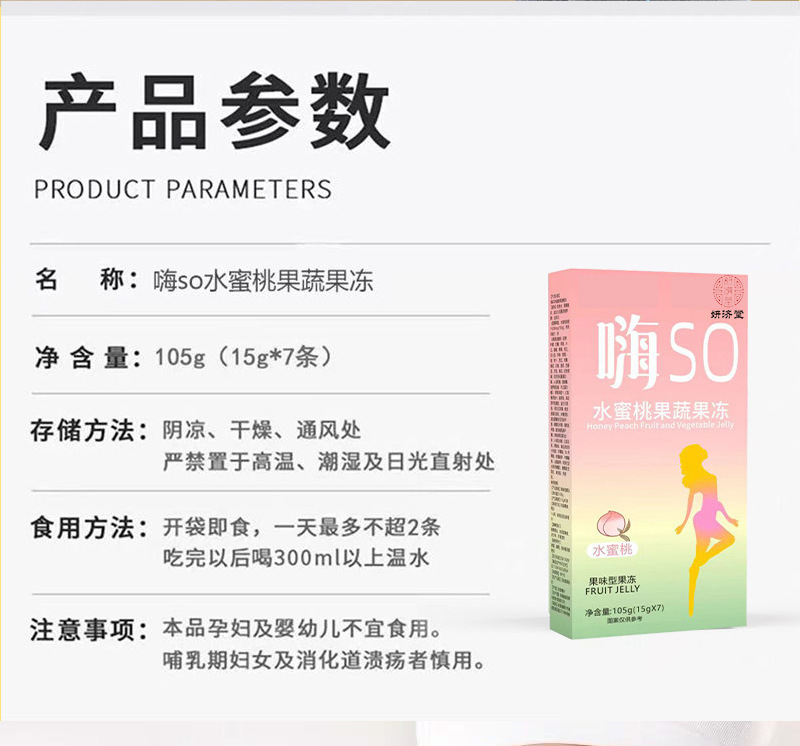Click the 水蜜桃果蔬果冻 title on package
The width and height of the screenshot is (800, 746).
pyautogui.click(x=660, y=411)
